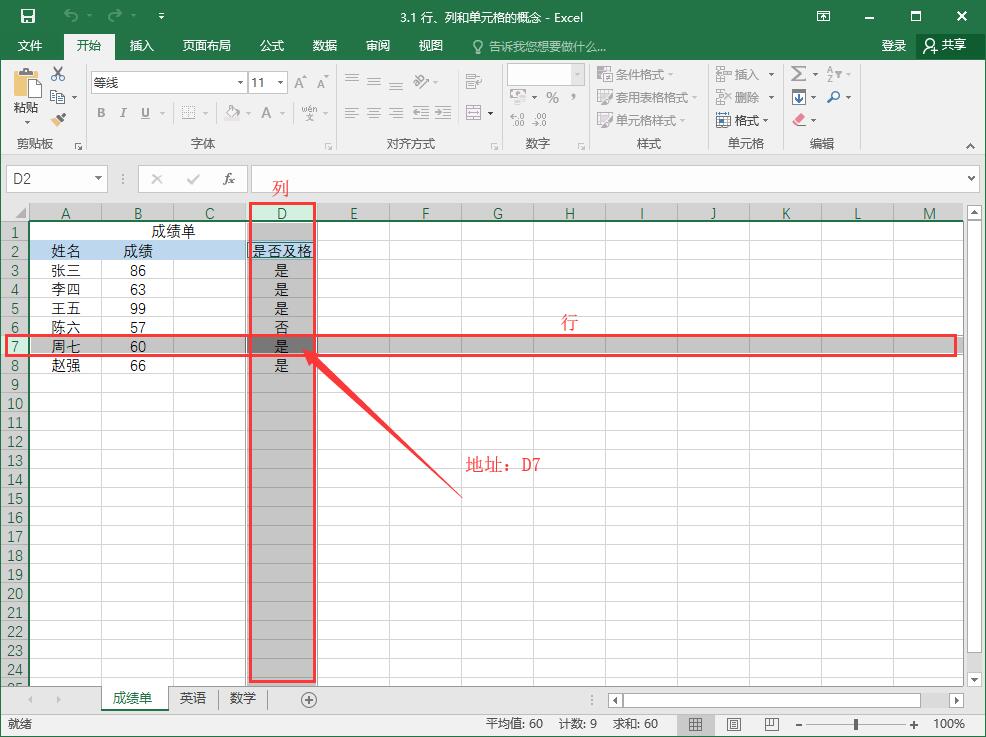
Task: Select the Format Painter brush
Action: 58,119
